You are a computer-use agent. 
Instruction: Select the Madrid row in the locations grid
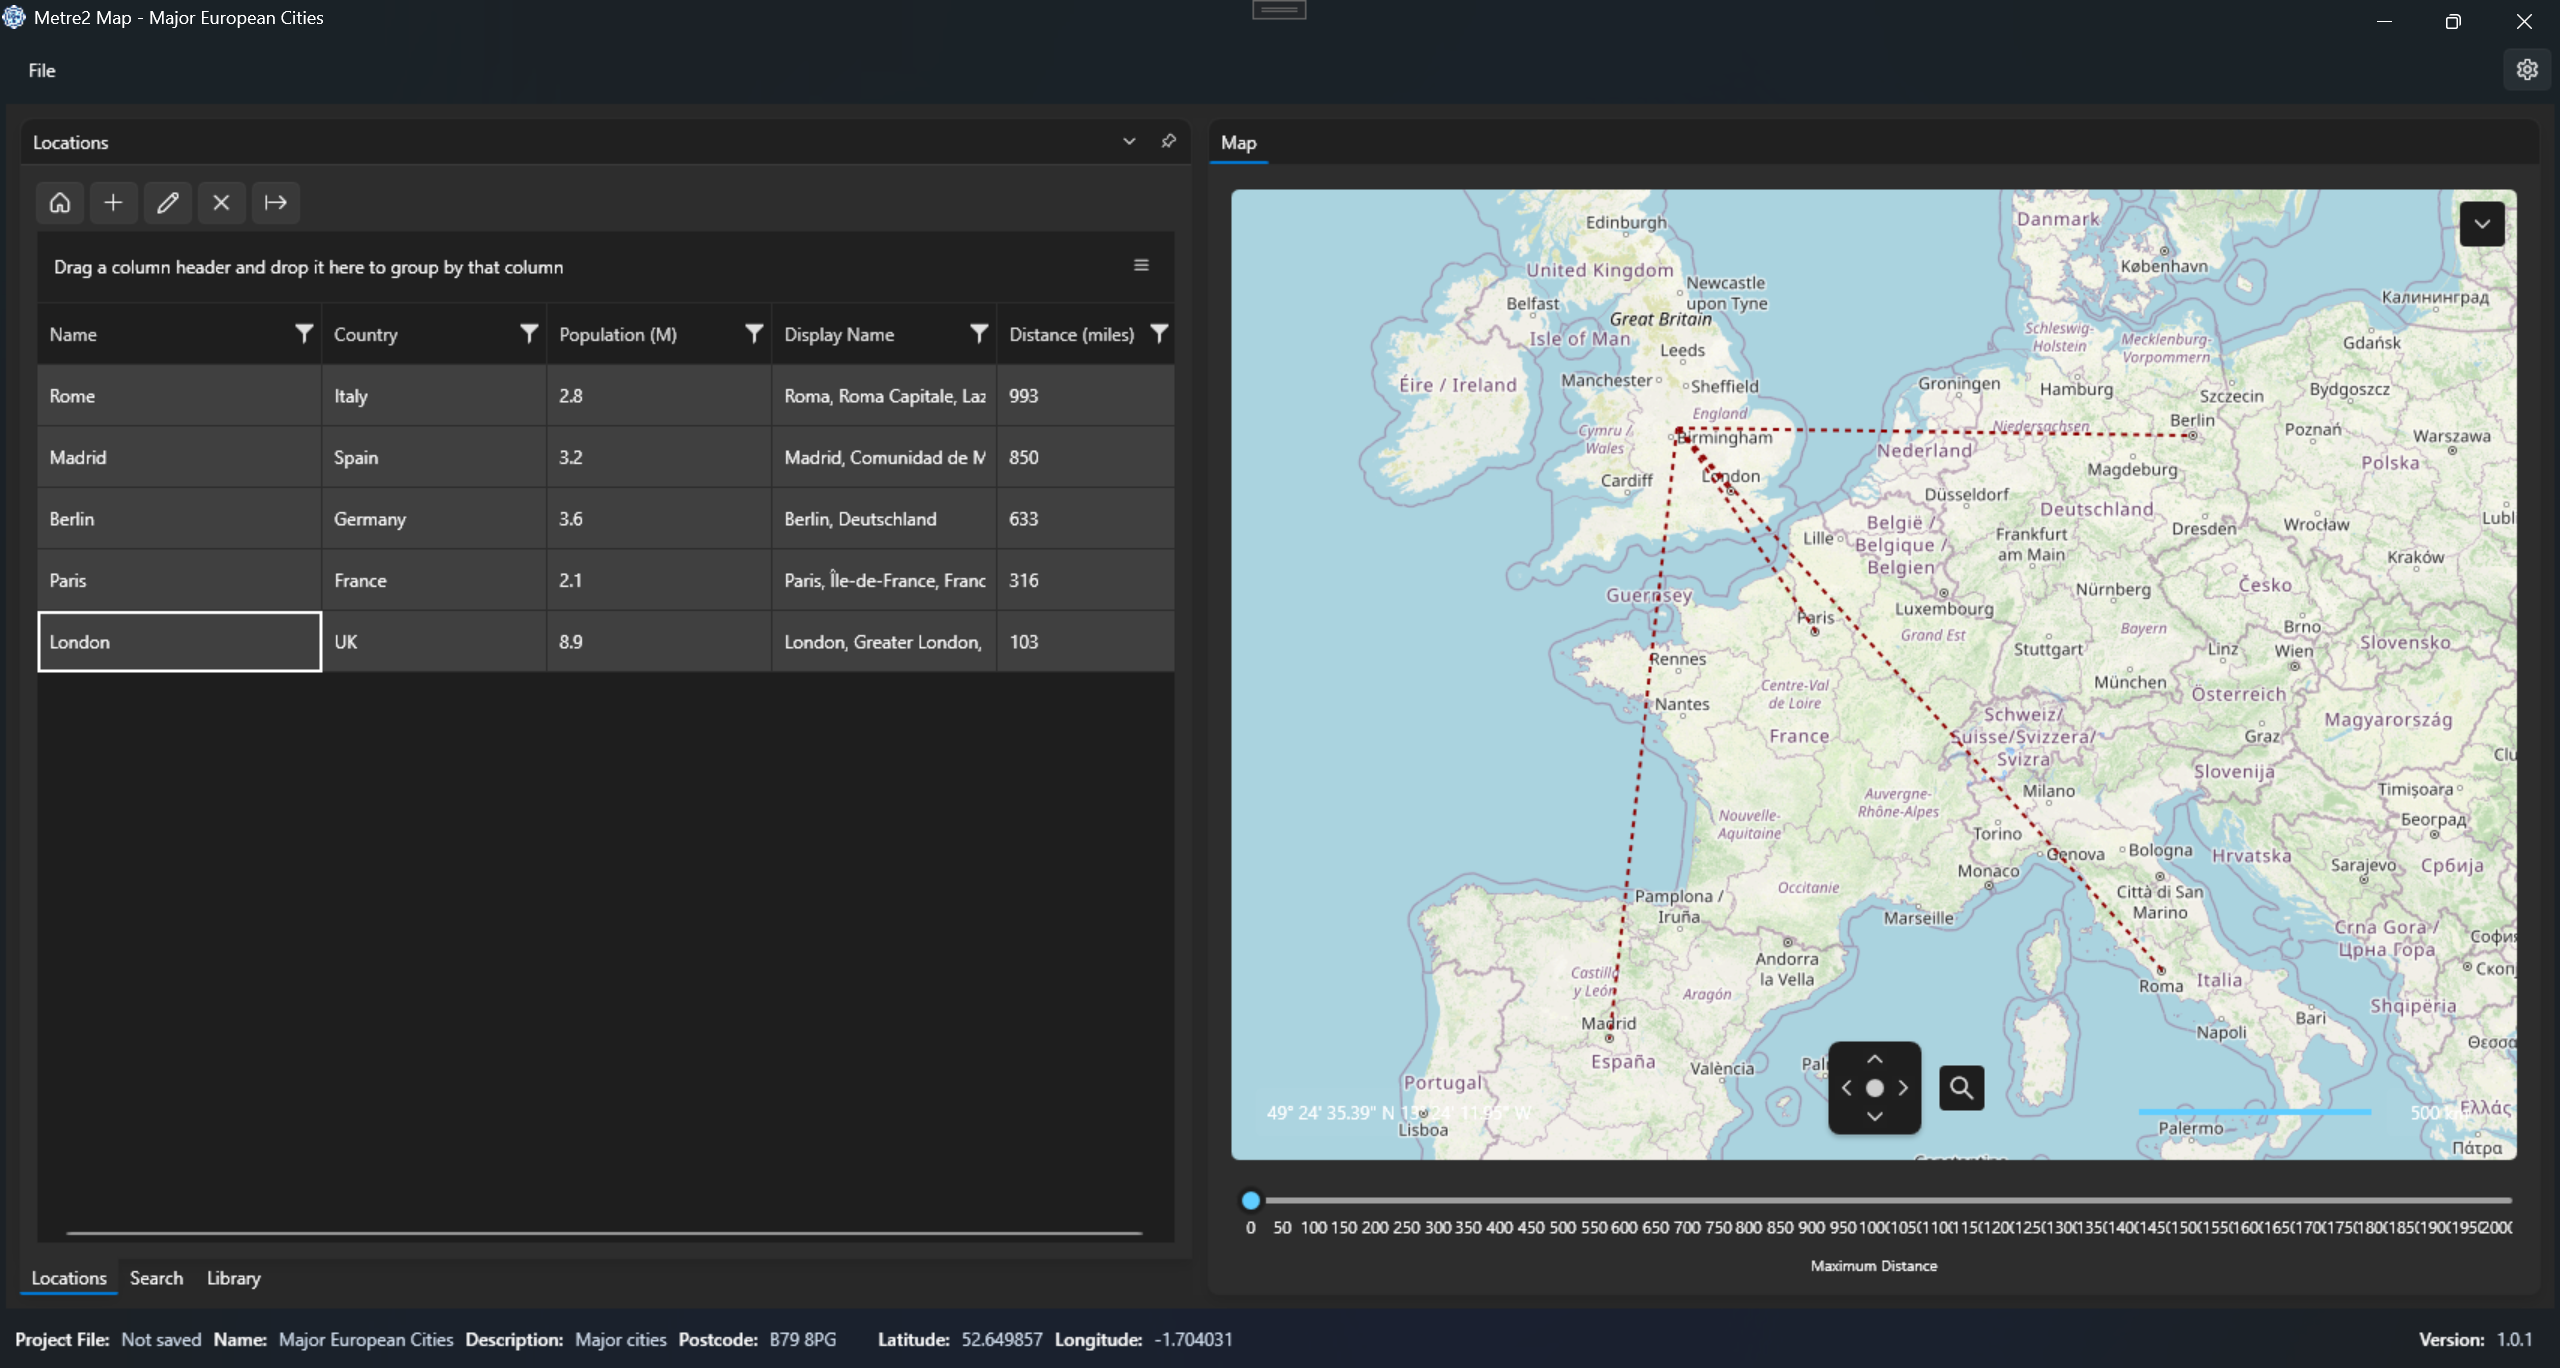click(180, 457)
